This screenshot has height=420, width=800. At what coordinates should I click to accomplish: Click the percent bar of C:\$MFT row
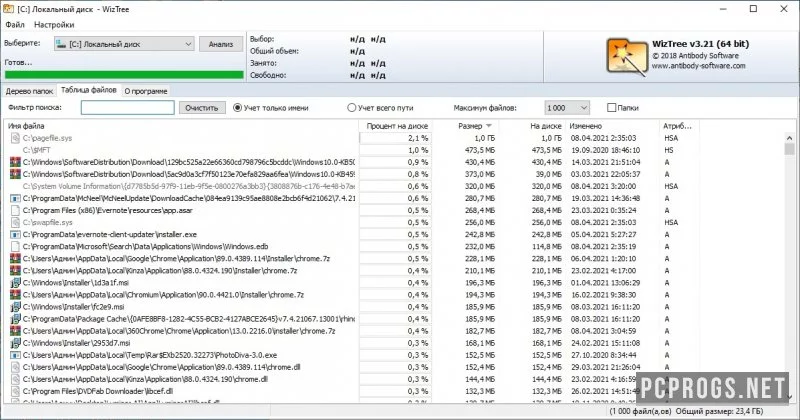396,150
